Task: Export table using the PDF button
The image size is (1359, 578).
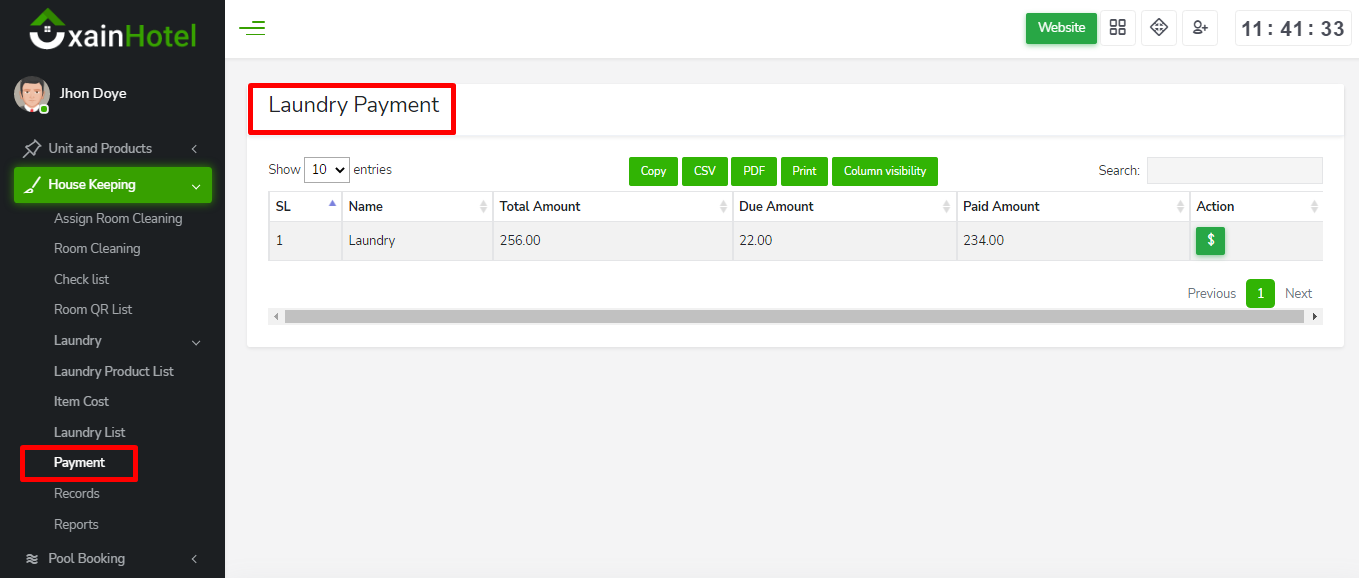Action: point(754,171)
